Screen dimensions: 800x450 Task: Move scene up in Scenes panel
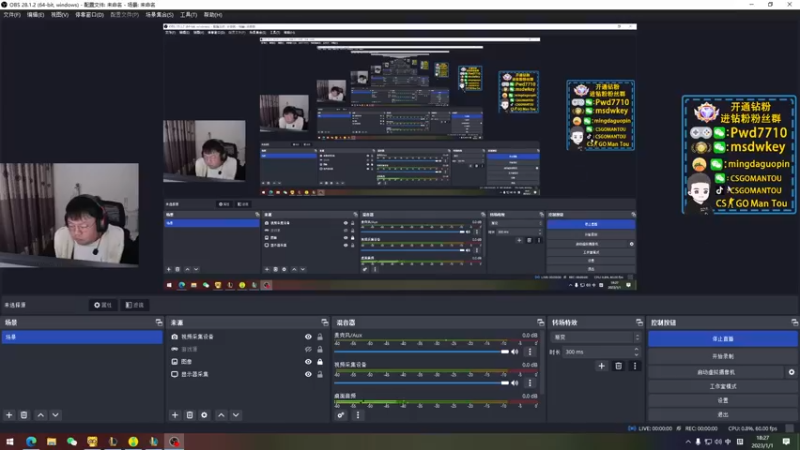(x=41, y=415)
